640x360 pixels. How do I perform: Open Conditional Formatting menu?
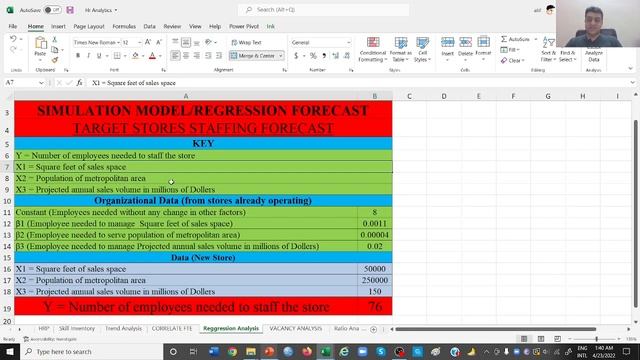pyautogui.click(x=373, y=49)
